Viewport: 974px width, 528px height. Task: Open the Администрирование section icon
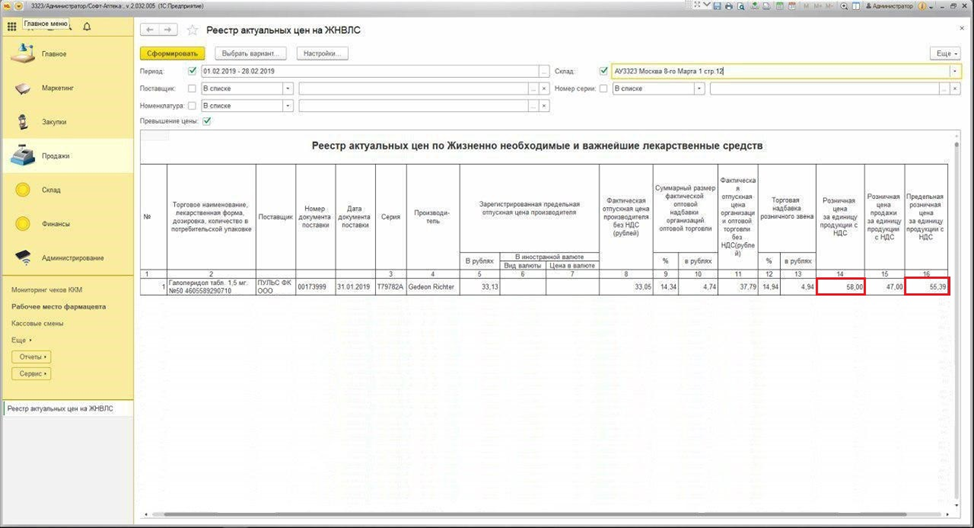[23, 258]
